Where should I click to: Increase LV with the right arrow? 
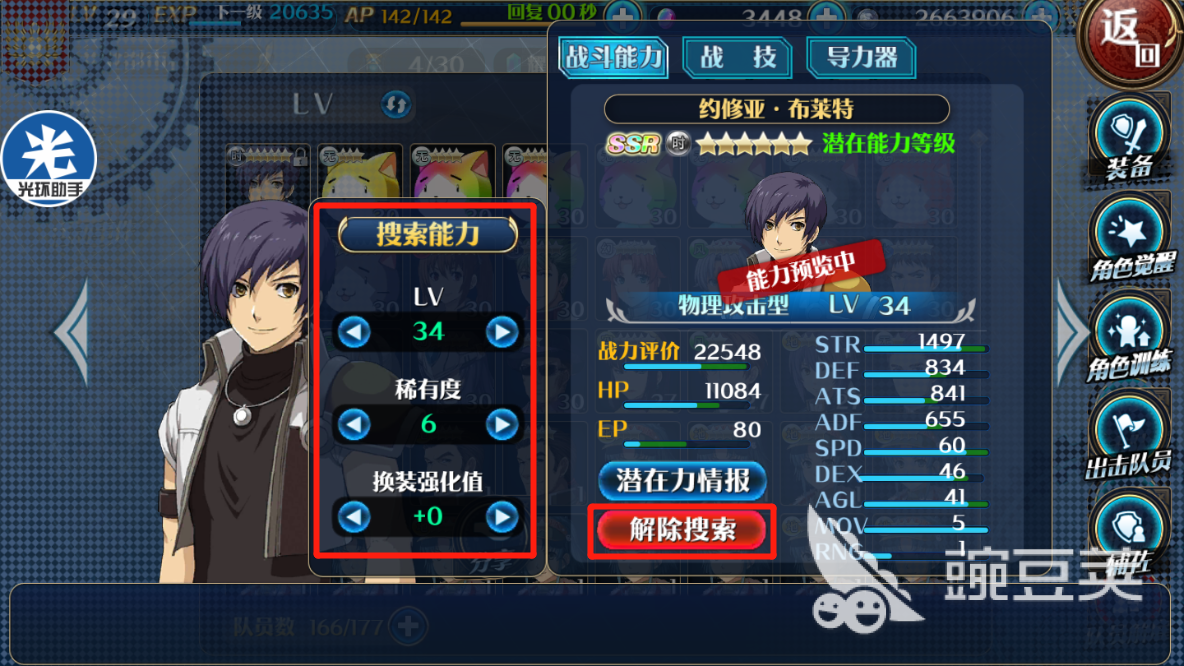click(502, 331)
